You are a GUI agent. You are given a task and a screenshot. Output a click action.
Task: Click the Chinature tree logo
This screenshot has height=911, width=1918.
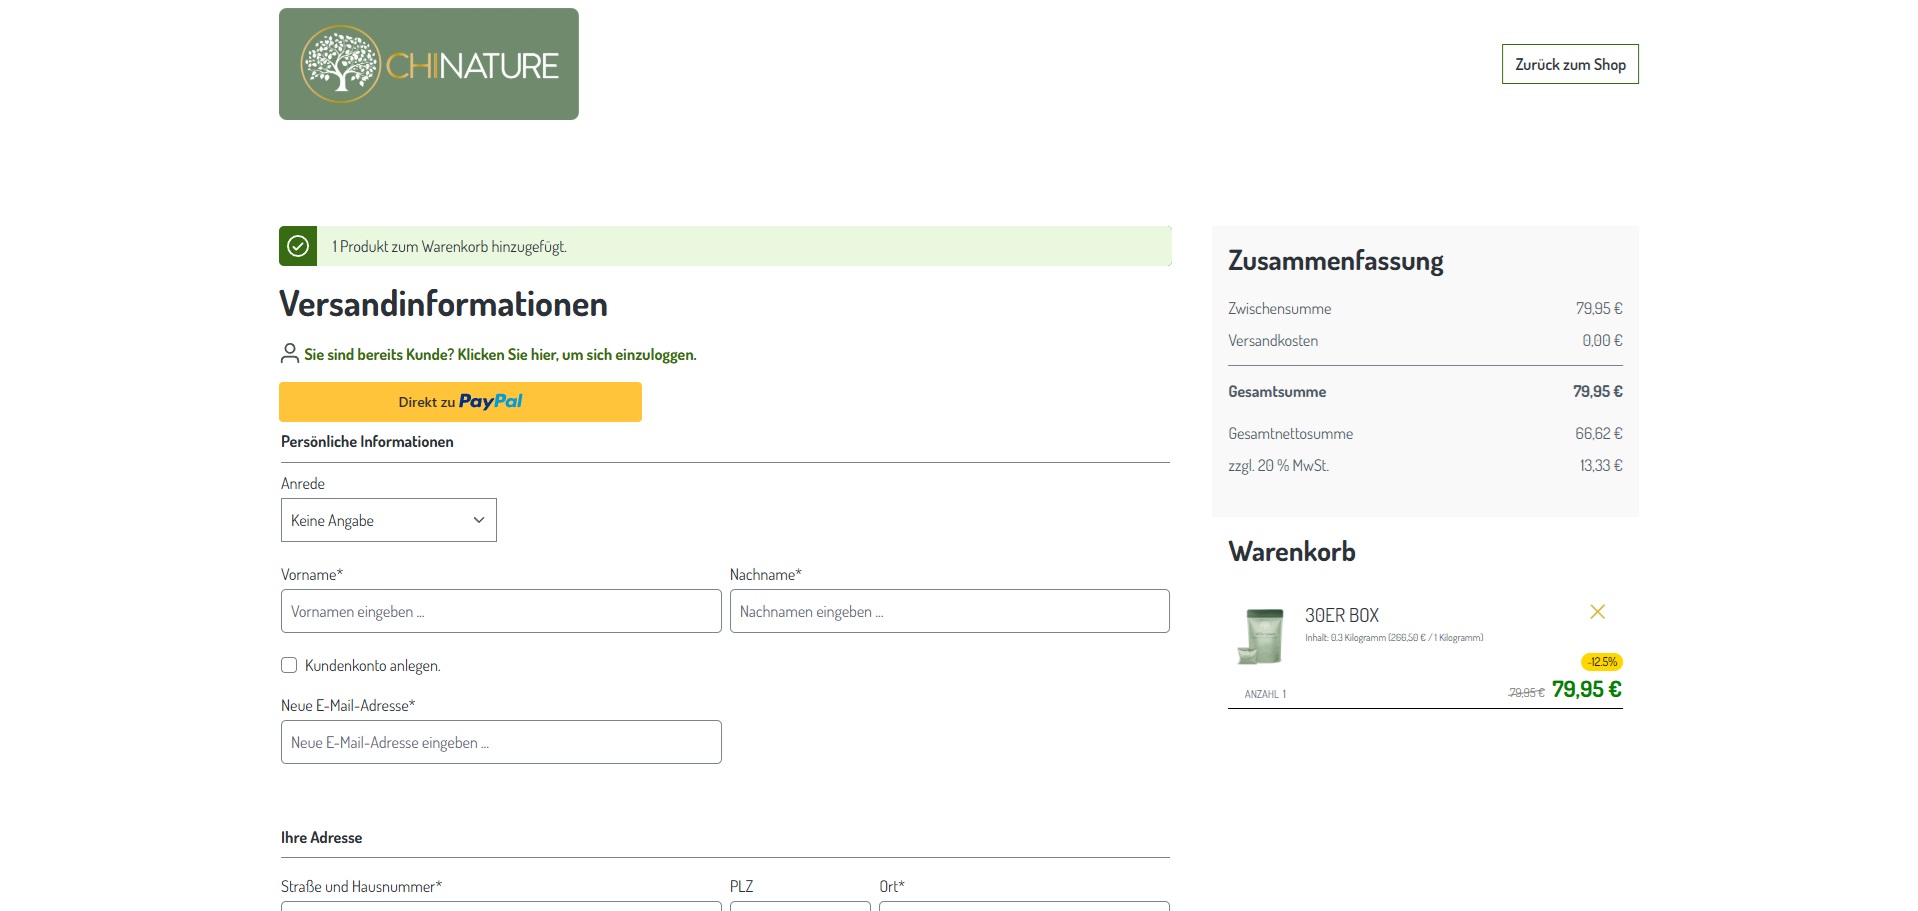428,64
